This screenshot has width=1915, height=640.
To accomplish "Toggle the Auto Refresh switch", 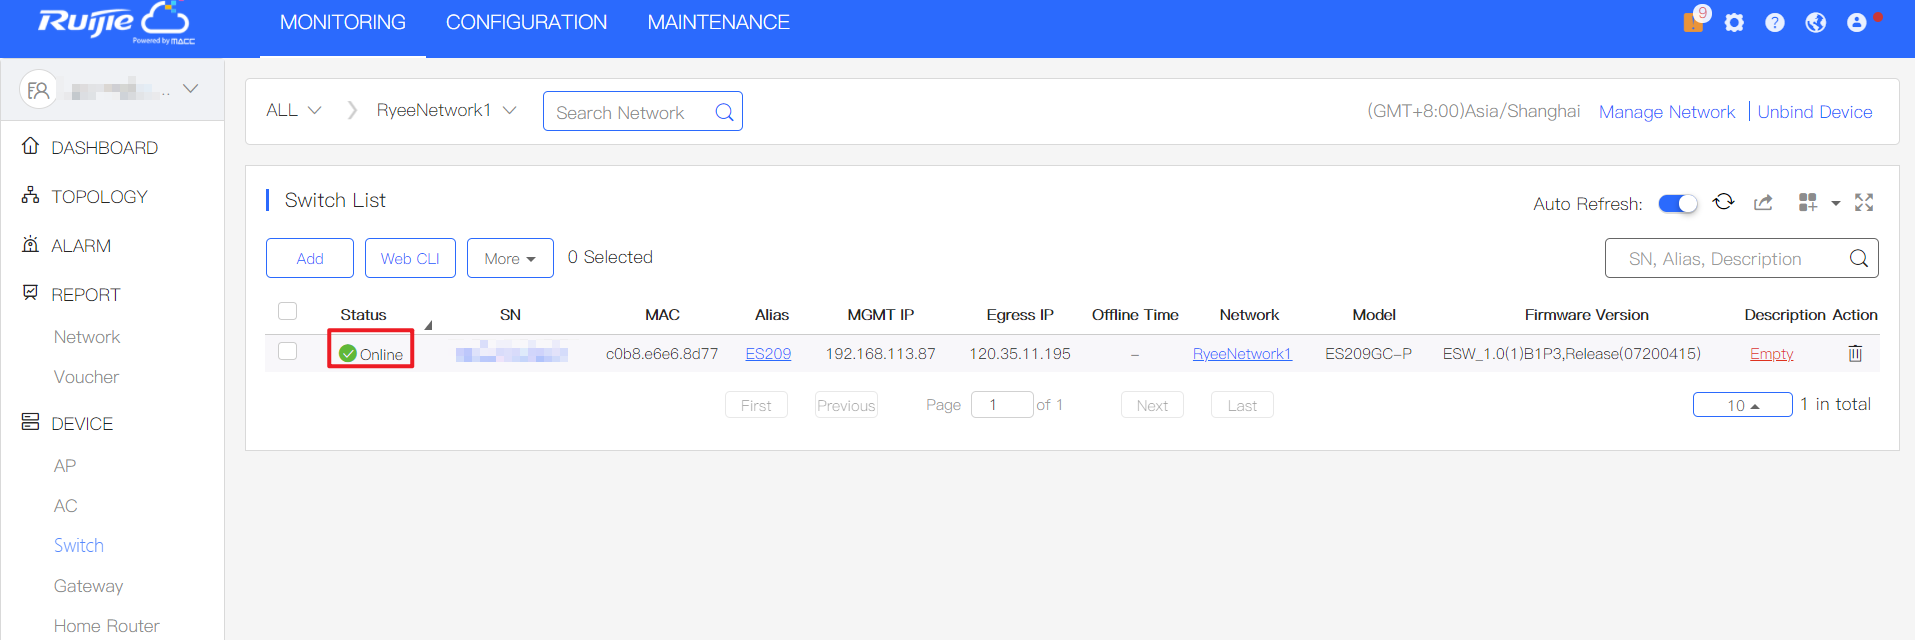I will (x=1678, y=203).
